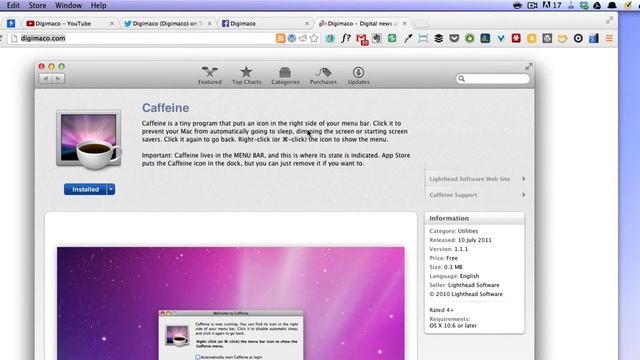This screenshot has width=640, height=360.
Task: Click the 'Category: Utilities' info line
Action: [x=453, y=231]
